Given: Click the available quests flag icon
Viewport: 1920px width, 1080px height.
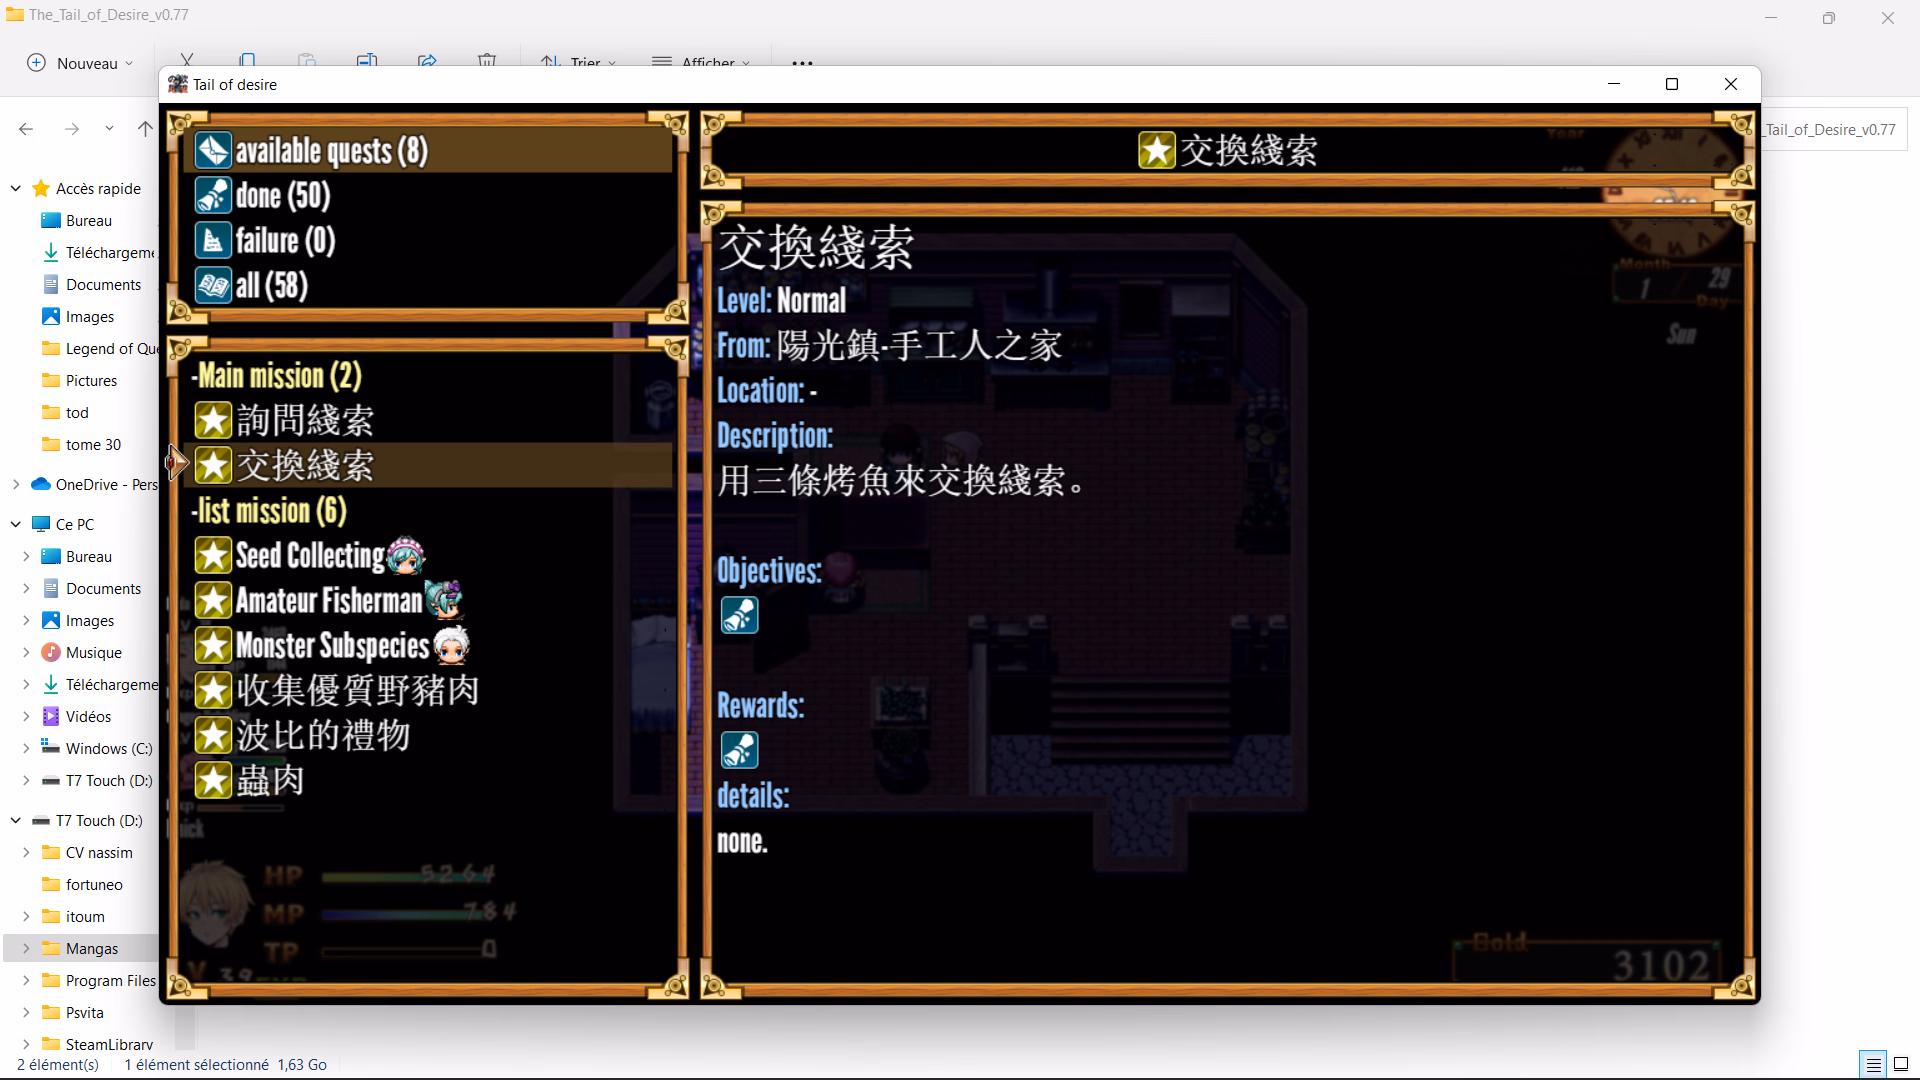Looking at the screenshot, I should coord(213,151).
